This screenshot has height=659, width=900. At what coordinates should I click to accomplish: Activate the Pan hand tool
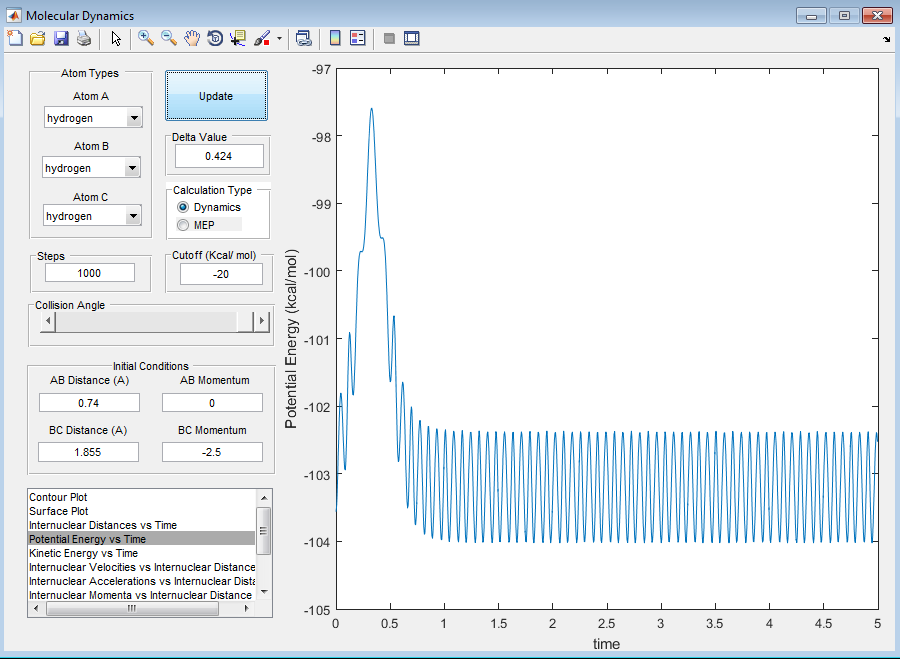pyautogui.click(x=192, y=39)
